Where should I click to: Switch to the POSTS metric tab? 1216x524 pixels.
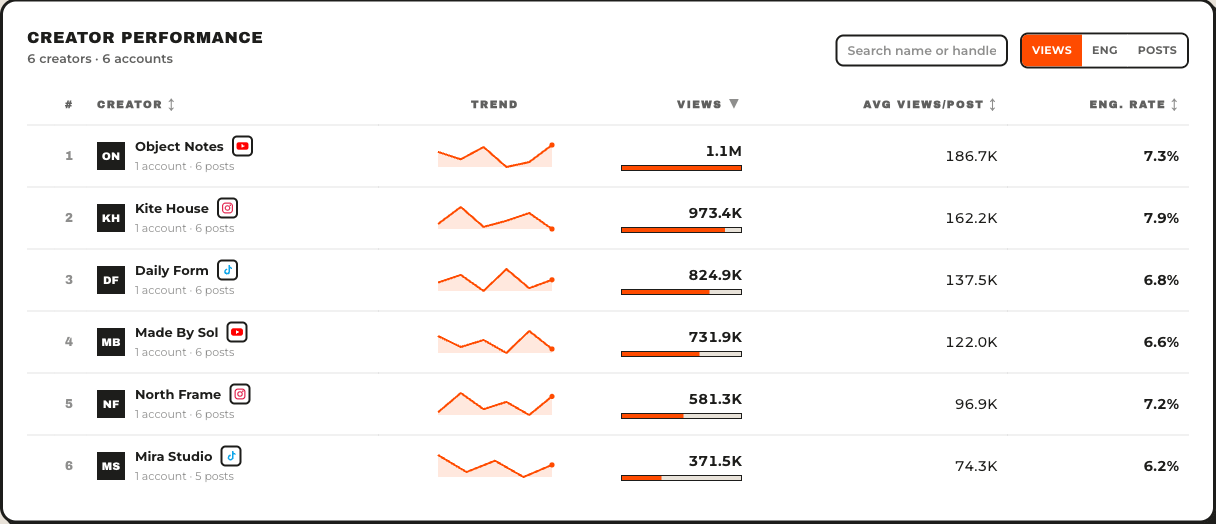click(x=1157, y=50)
